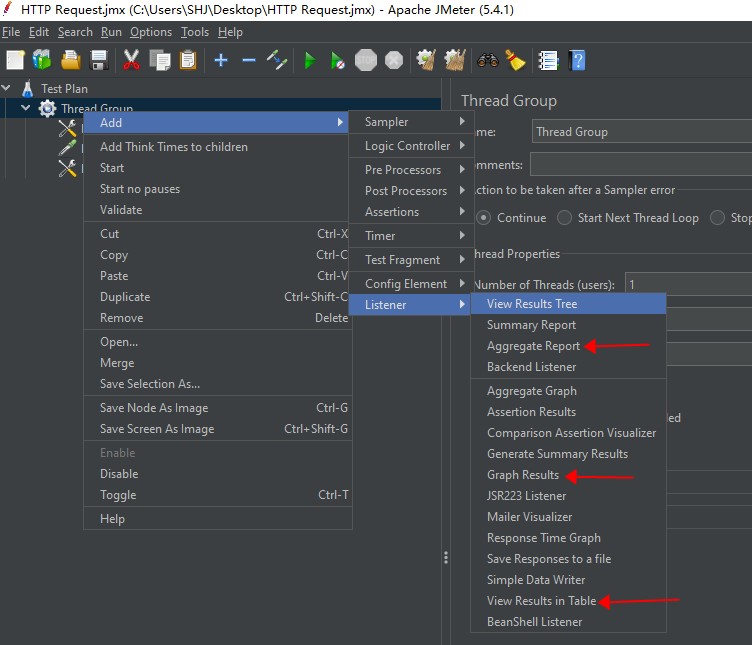
Task: Open the Options menu
Action: [151, 32]
